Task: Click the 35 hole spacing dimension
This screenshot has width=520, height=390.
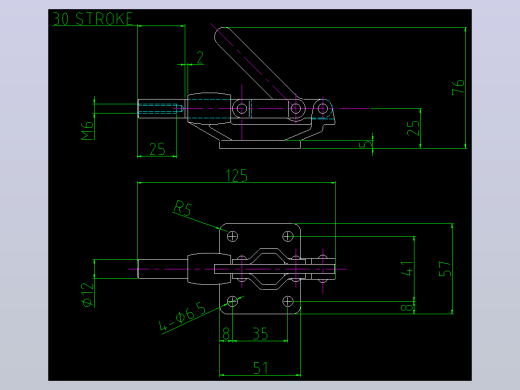Action: pos(260,334)
